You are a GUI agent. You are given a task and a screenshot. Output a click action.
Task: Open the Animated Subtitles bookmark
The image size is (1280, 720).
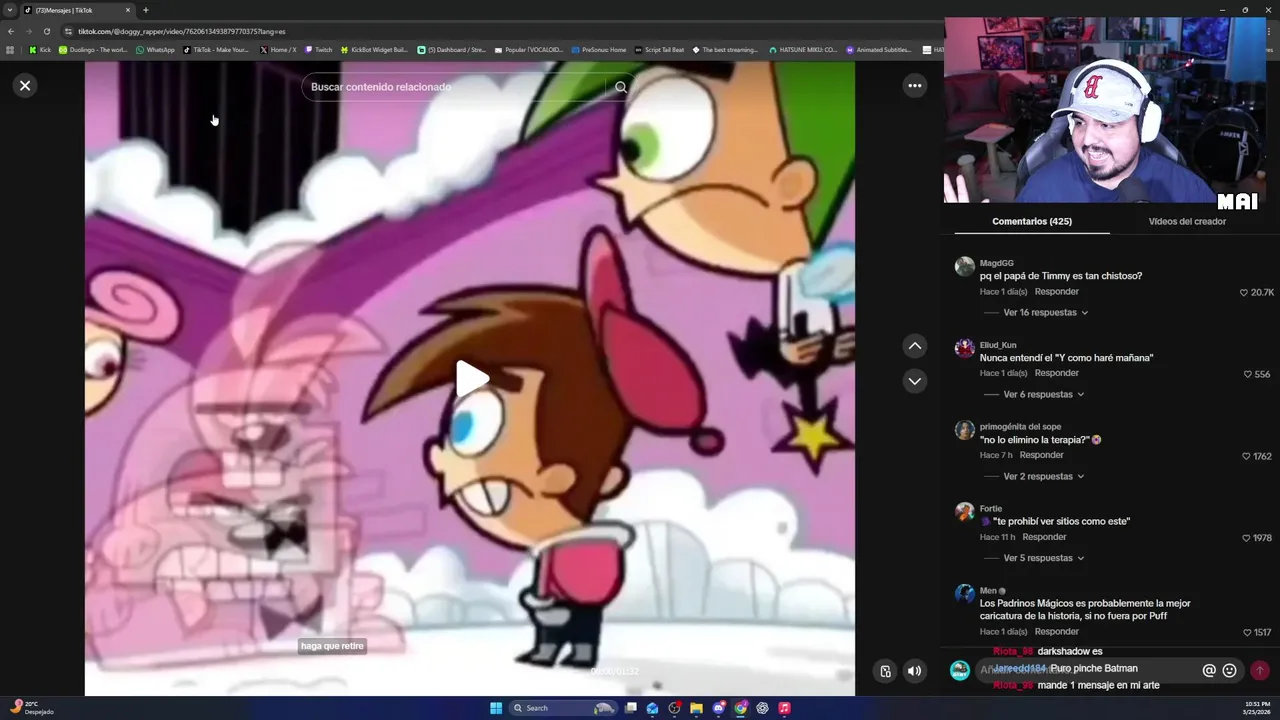[879, 50]
